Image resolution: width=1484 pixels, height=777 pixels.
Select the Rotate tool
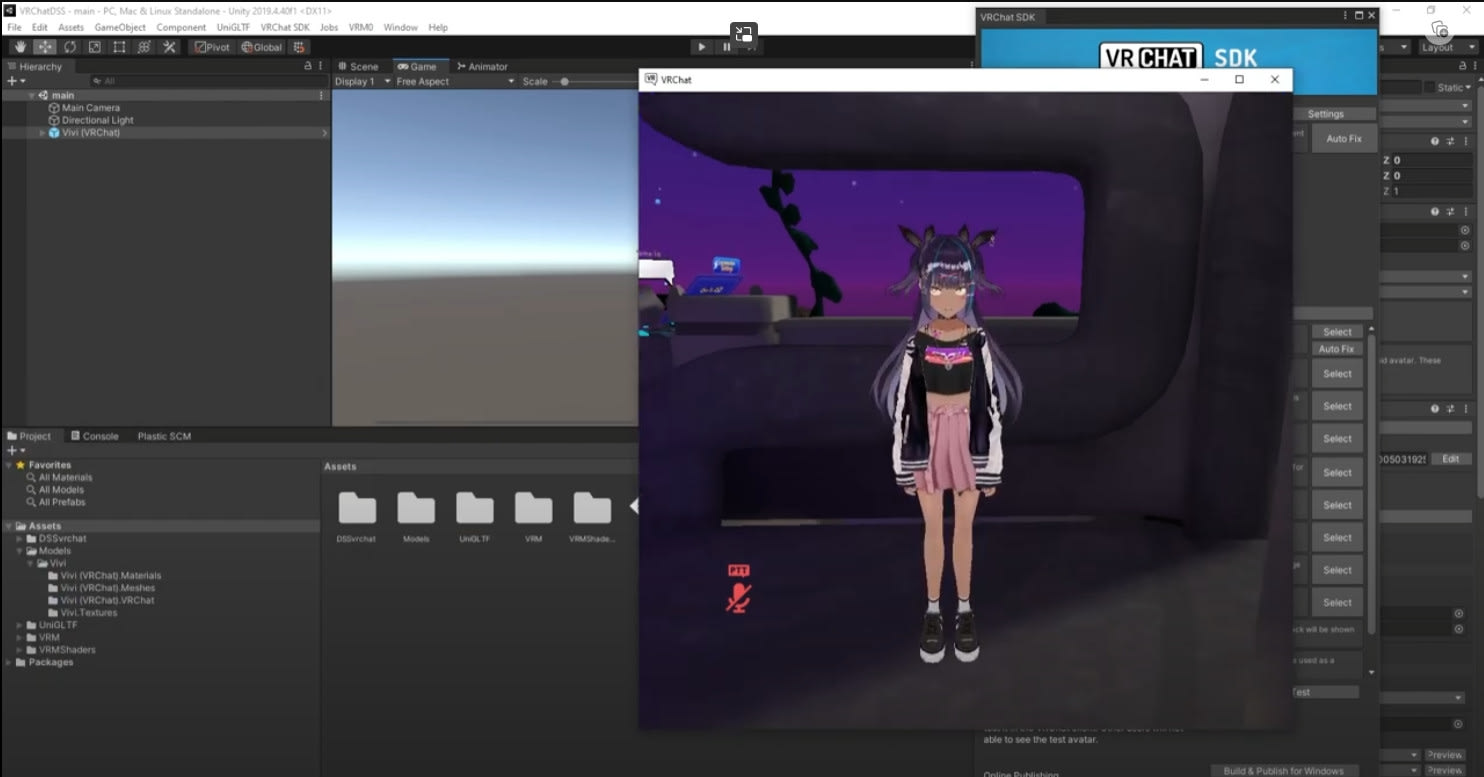click(70, 47)
